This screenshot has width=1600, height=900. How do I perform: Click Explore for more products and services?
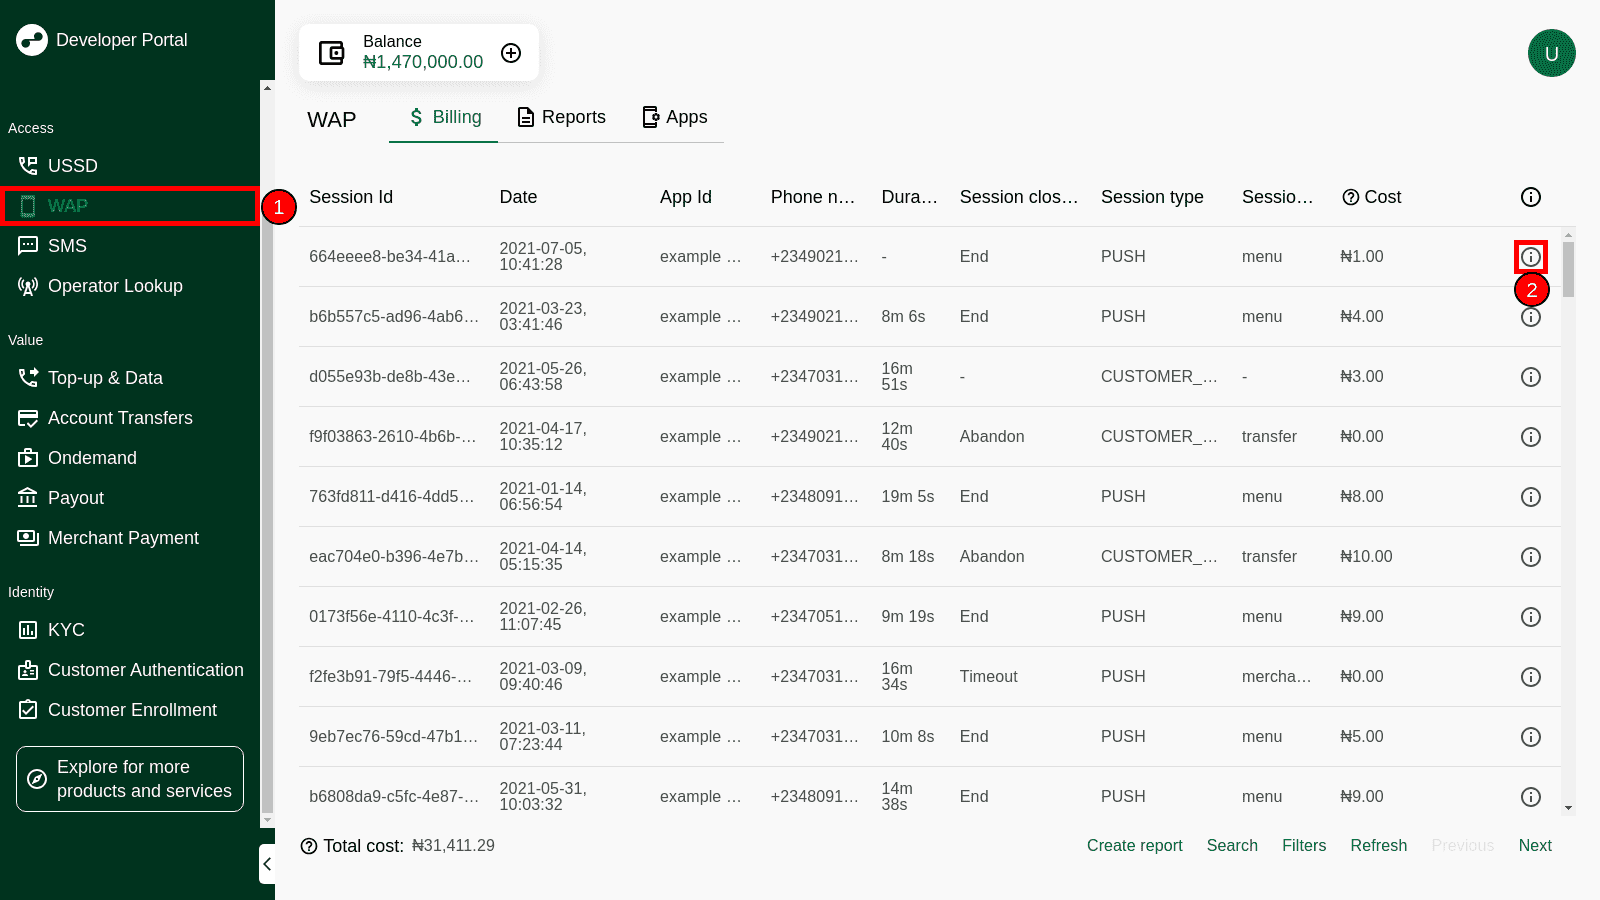[x=130, y=779]
